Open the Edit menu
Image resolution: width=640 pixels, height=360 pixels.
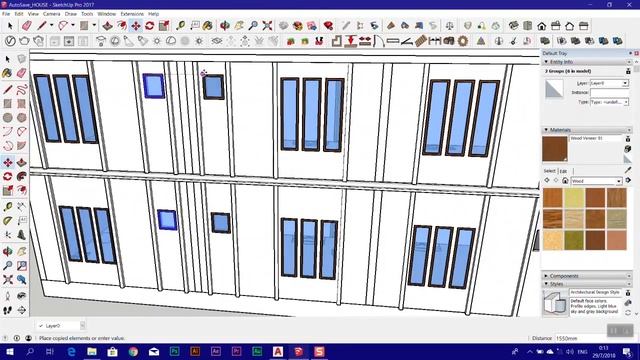19,14
